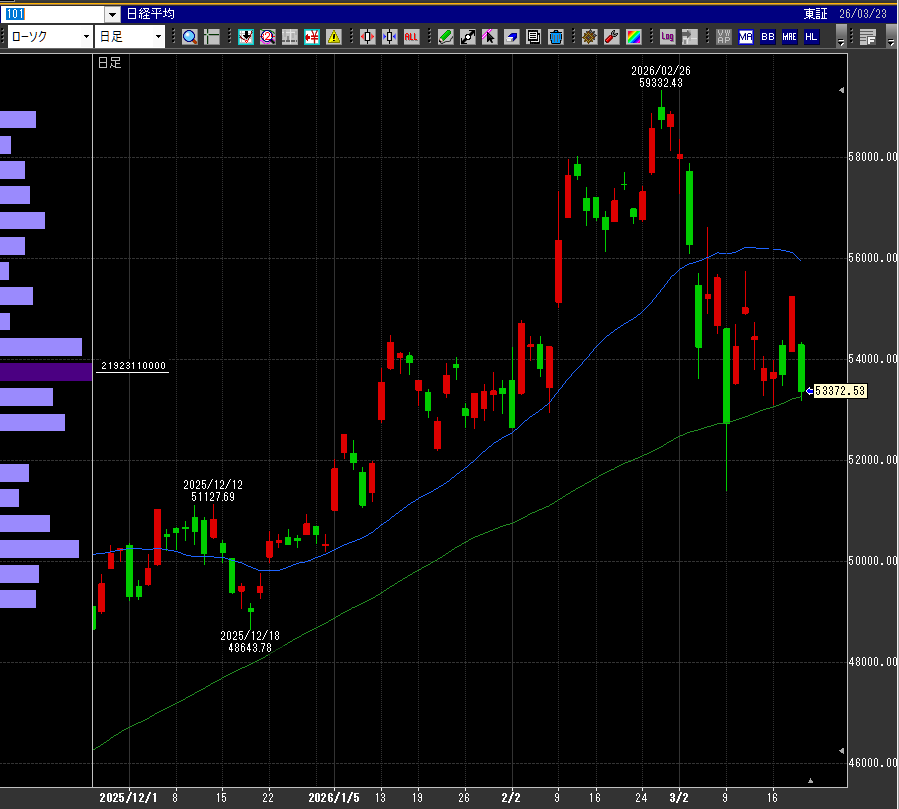This screenshot has height=809, width=899.
Task: Click the 21923110000 volume value label
Action: pyautogui.click(x=133, y=366)
